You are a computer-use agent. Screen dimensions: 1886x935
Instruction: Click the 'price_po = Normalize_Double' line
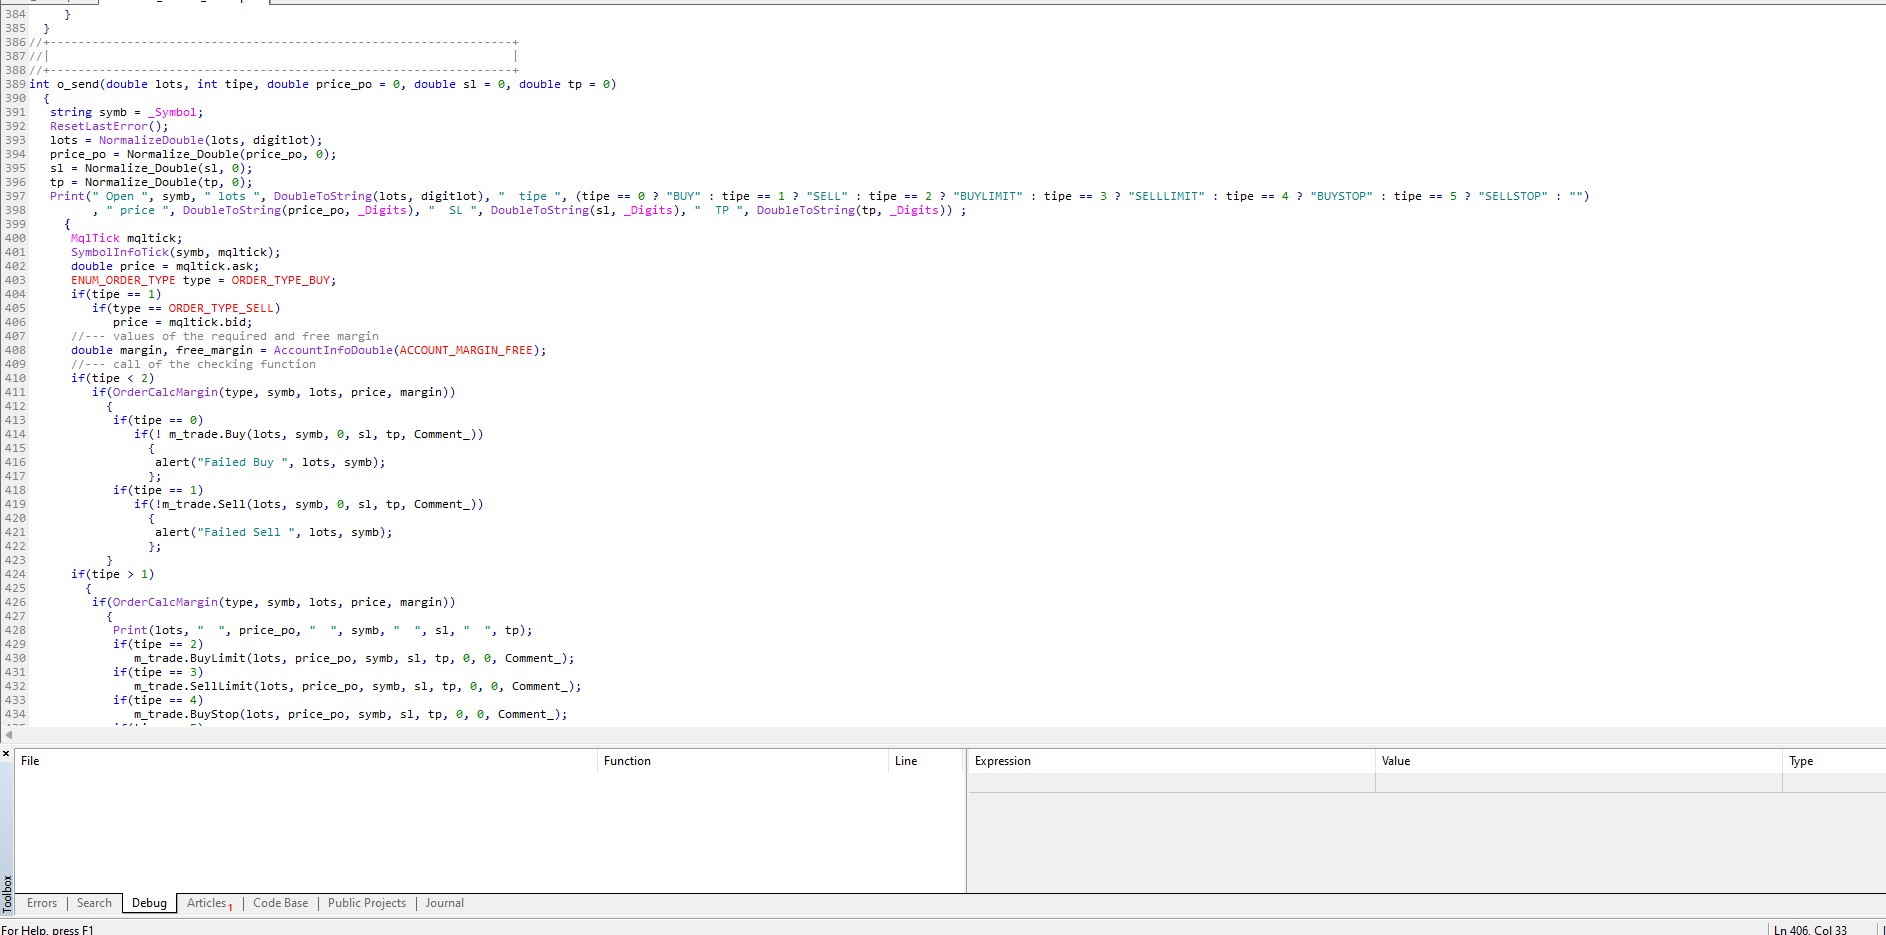pyautogui.click(x=193, y=154)
